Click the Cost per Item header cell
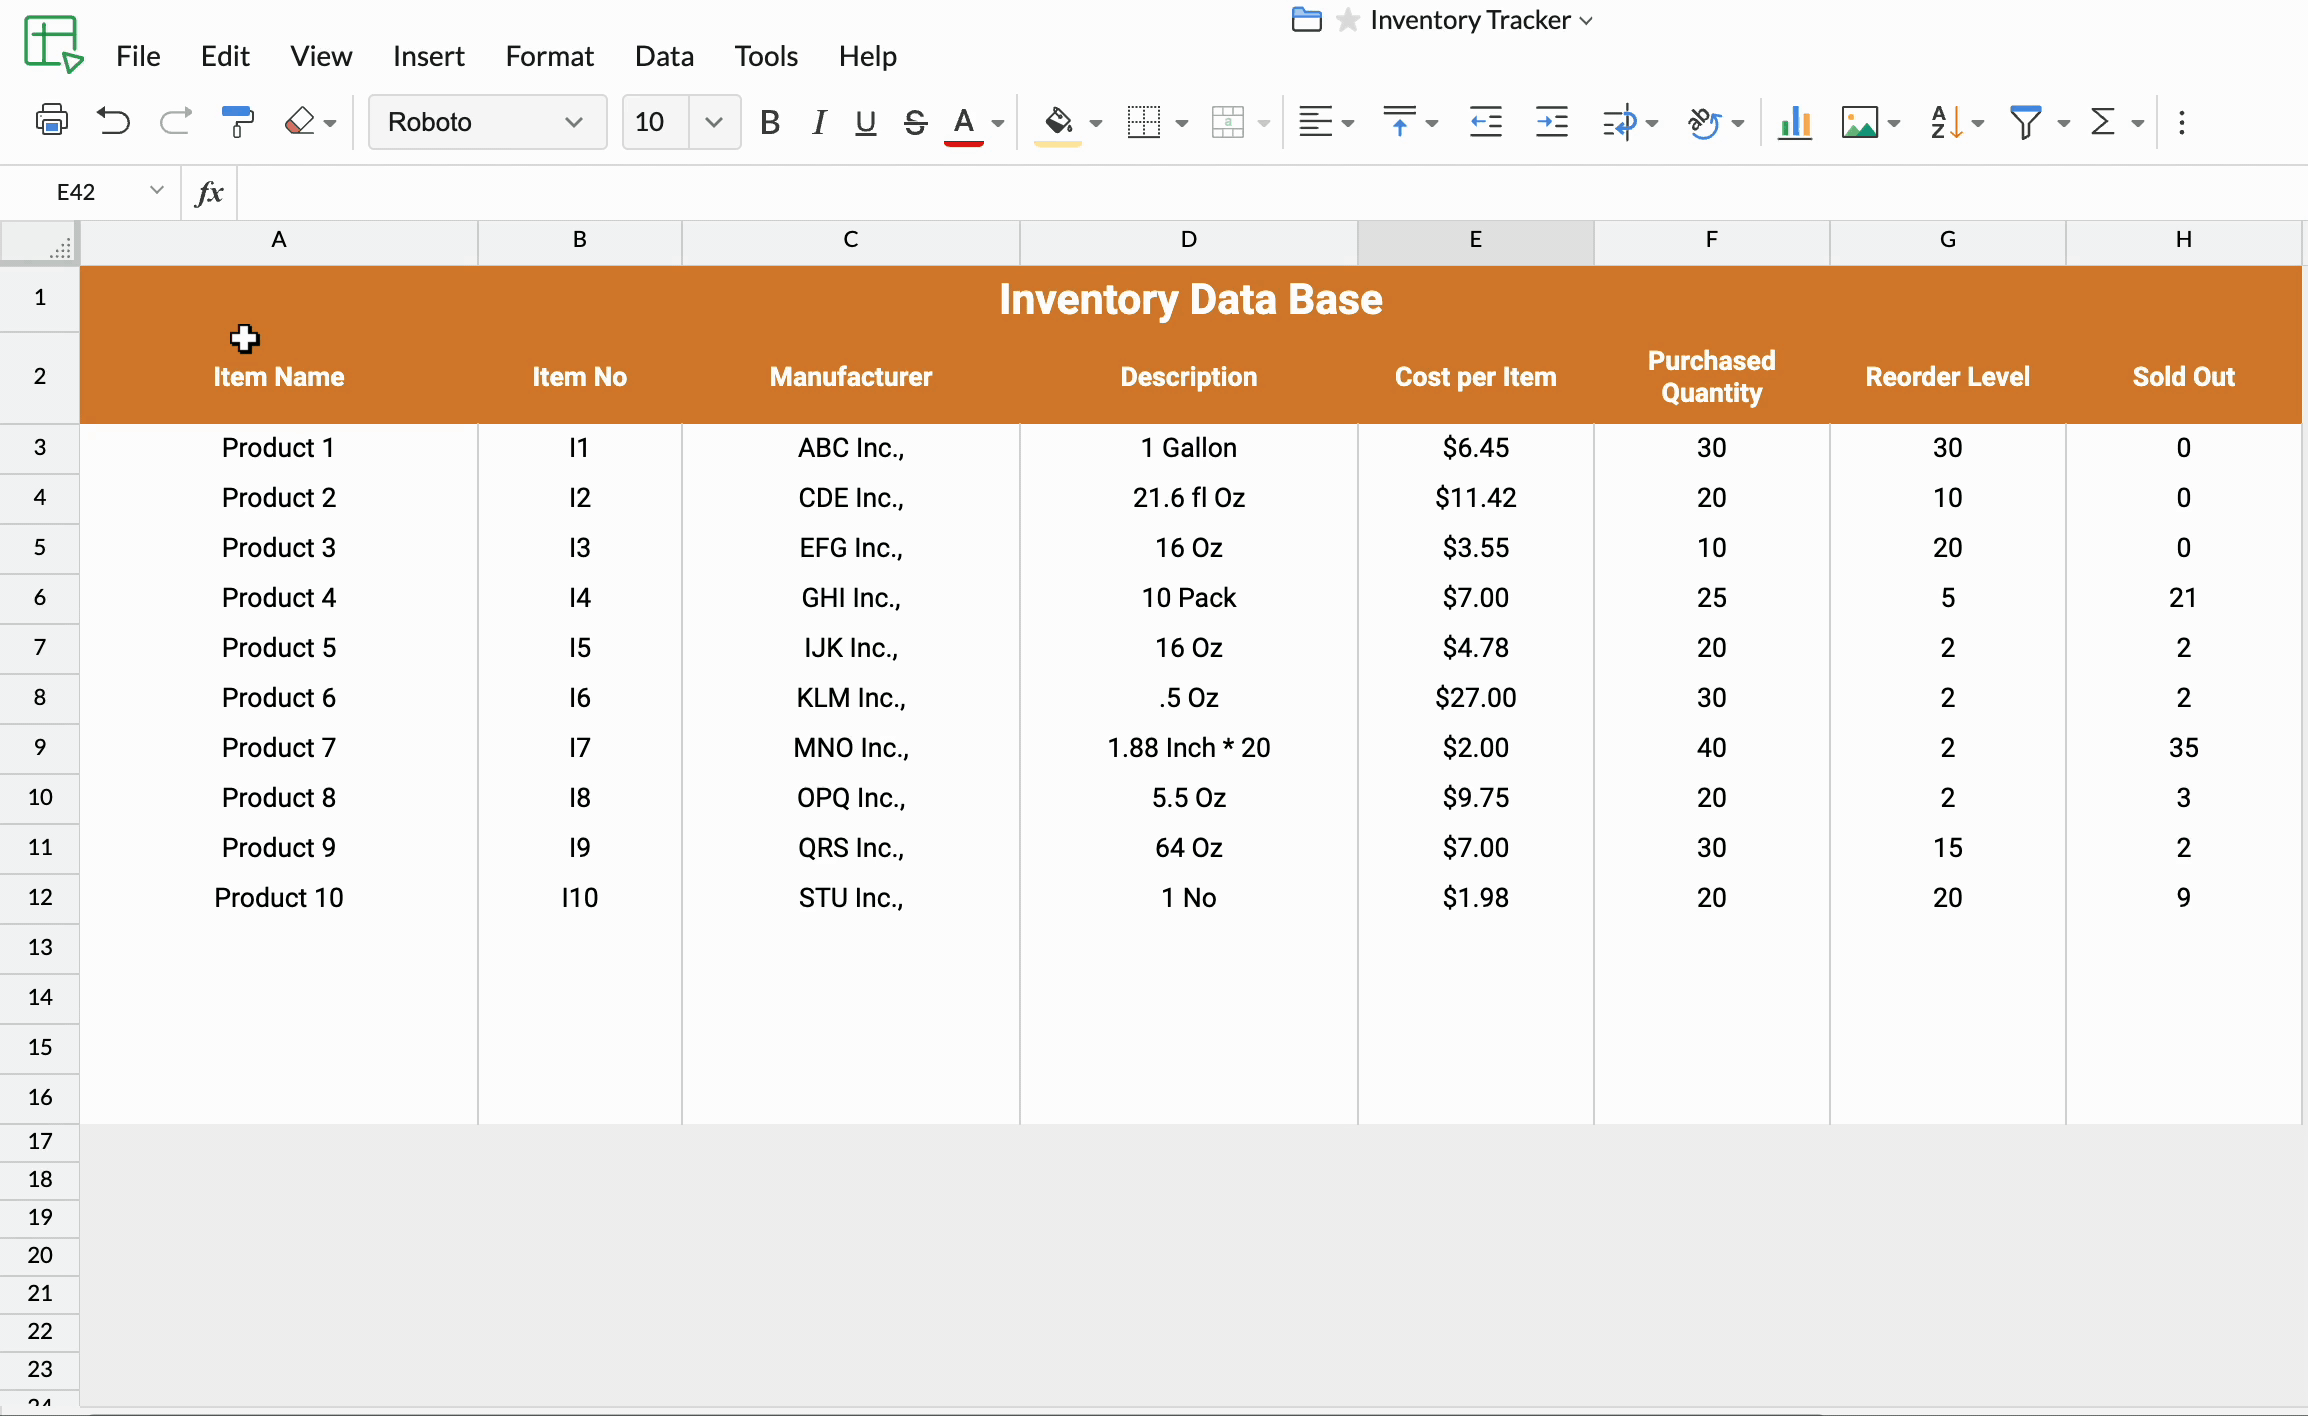The height and width of the screenshot is (1416, 2308). click(1475, 377)
